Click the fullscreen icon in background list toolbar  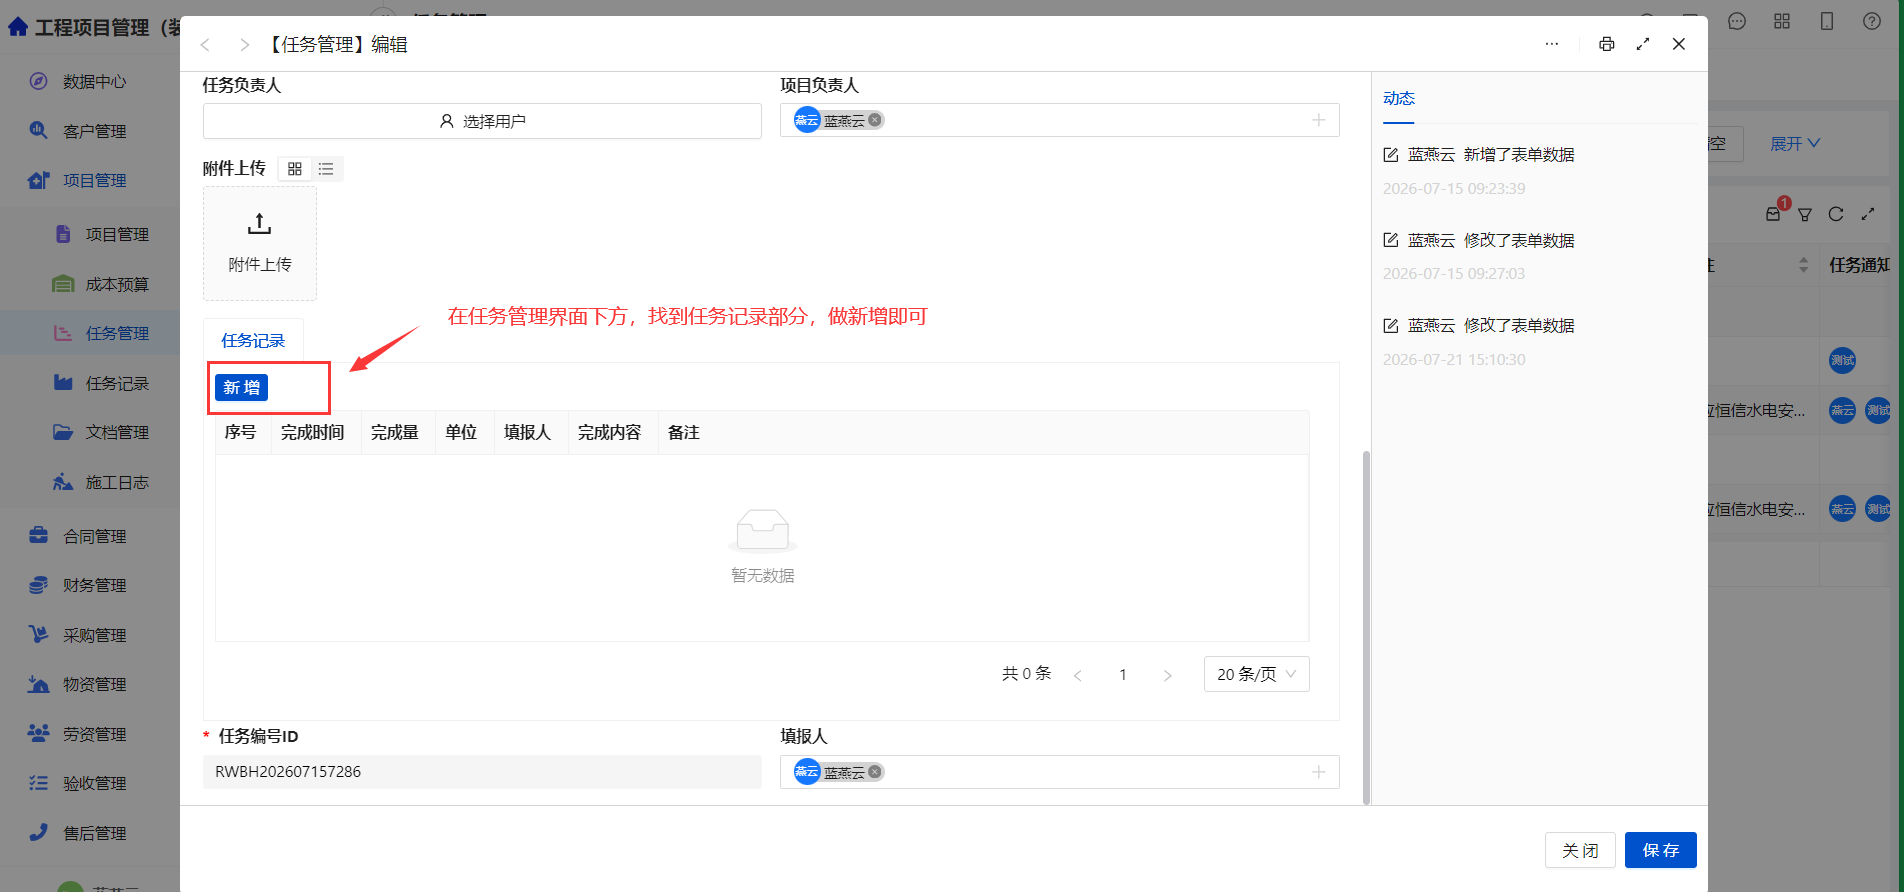[x=1868, y=214]
